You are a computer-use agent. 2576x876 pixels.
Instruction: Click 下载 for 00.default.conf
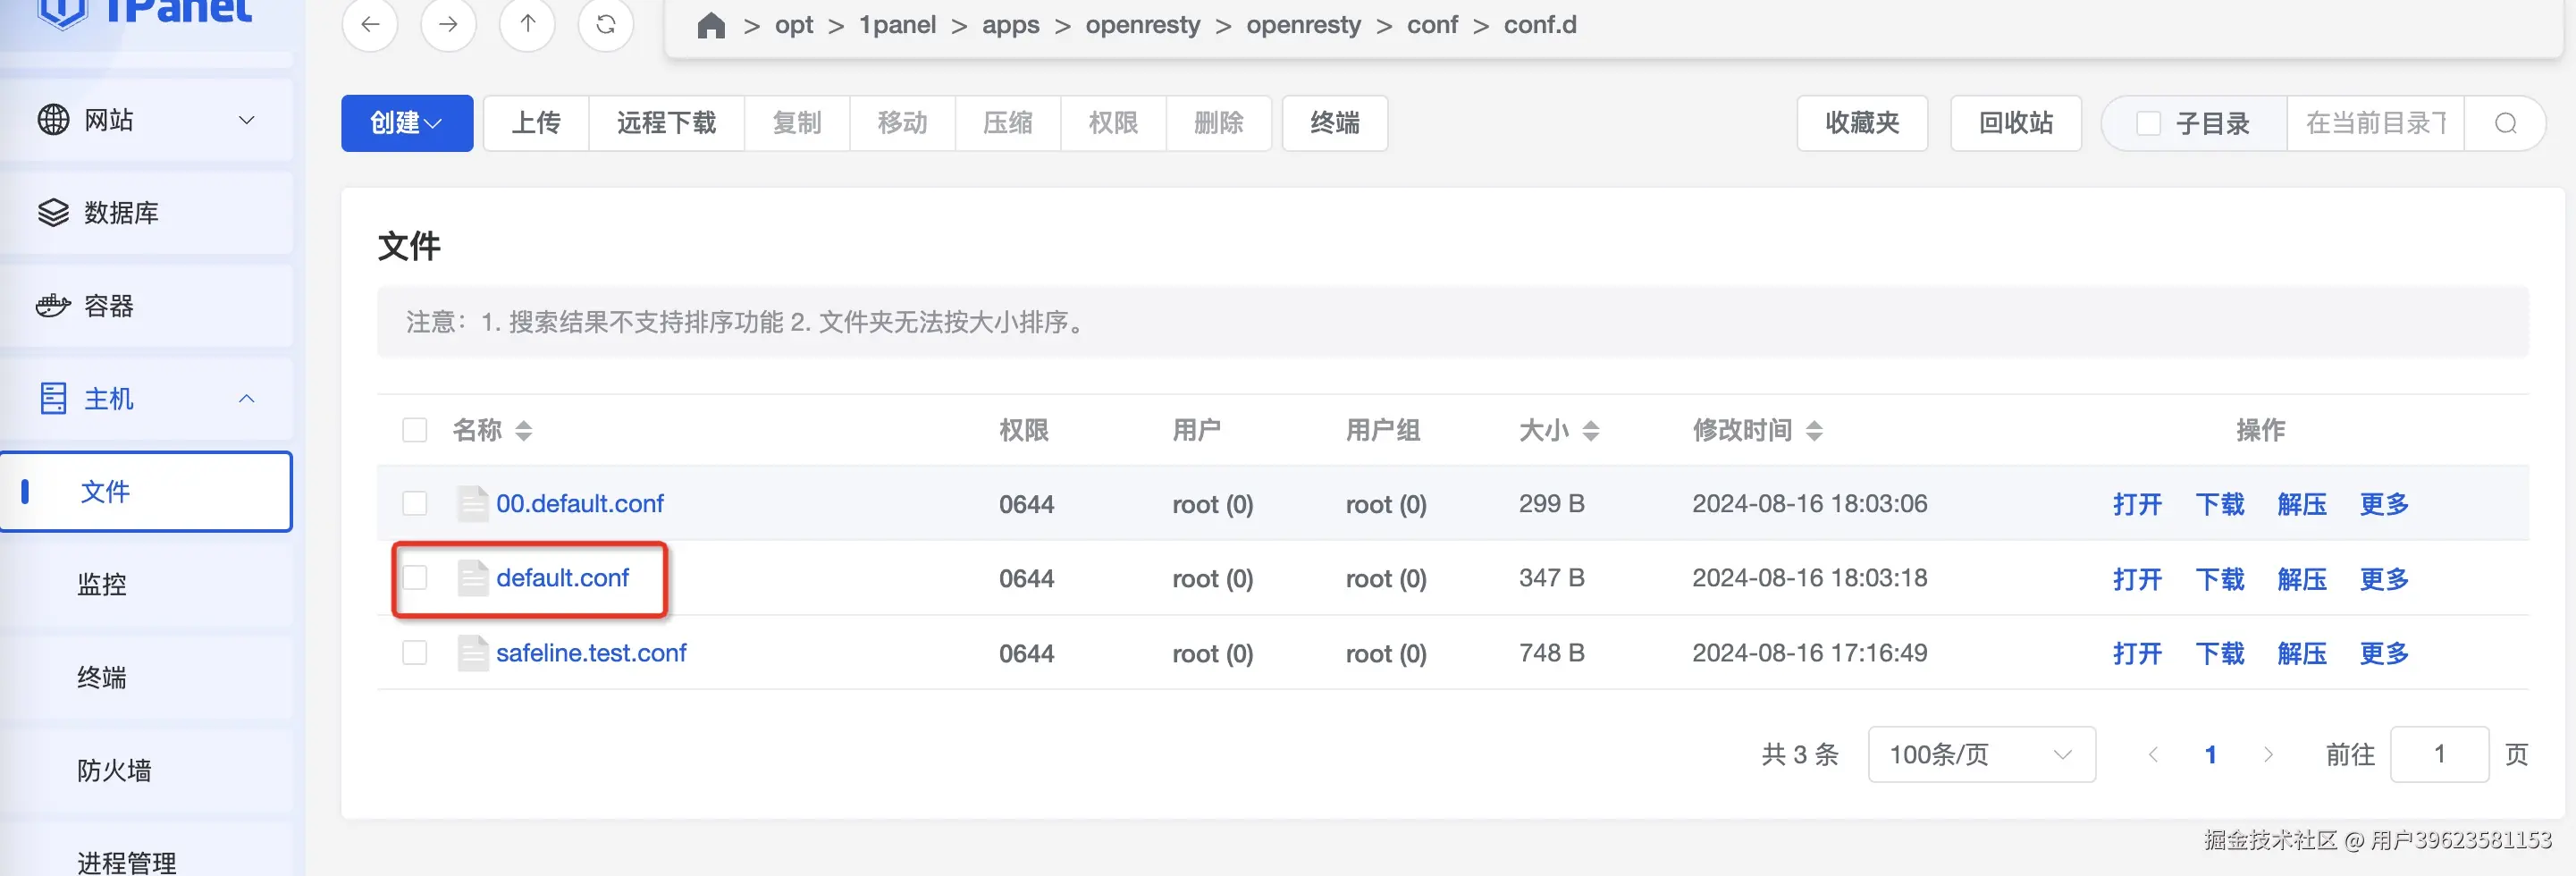click(2220, 504)
